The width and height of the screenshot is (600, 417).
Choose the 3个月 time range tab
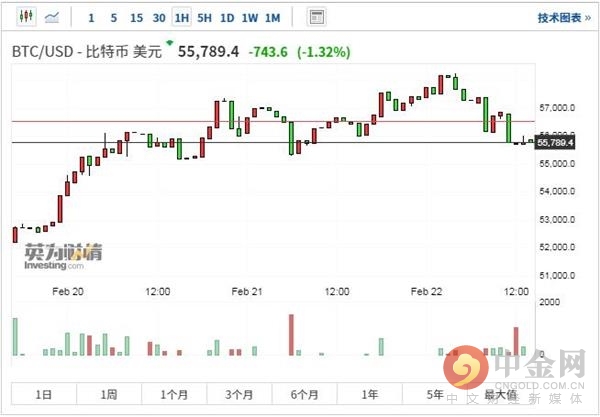coord(239,394)
